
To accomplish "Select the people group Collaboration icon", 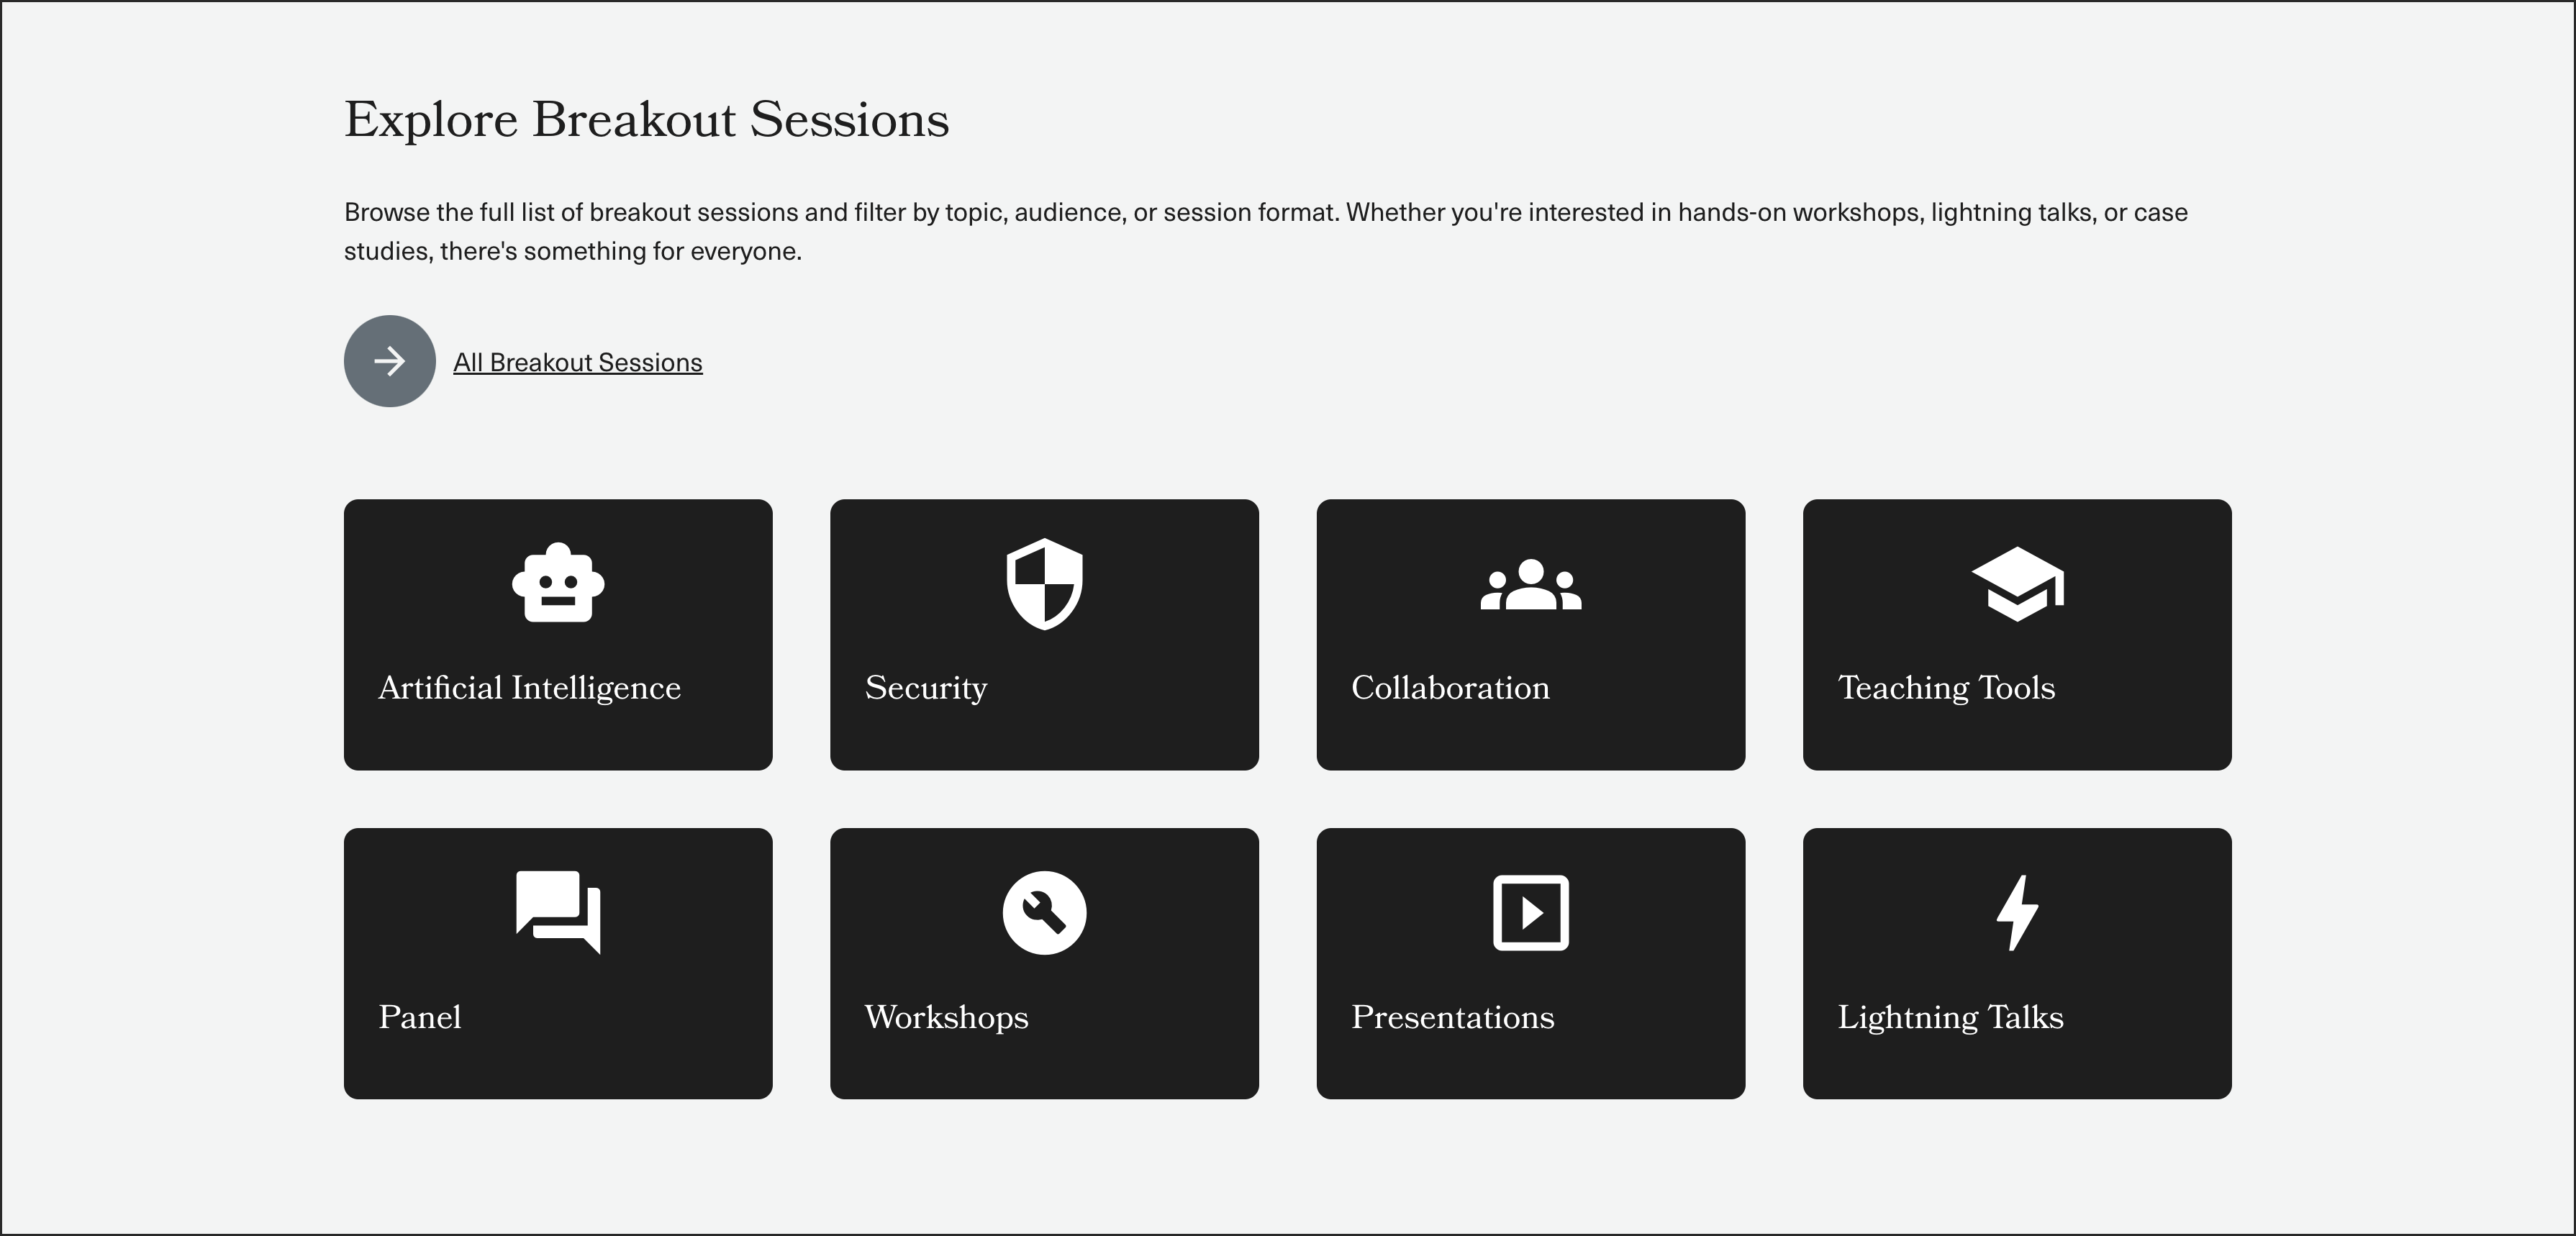I will 1530,584.
